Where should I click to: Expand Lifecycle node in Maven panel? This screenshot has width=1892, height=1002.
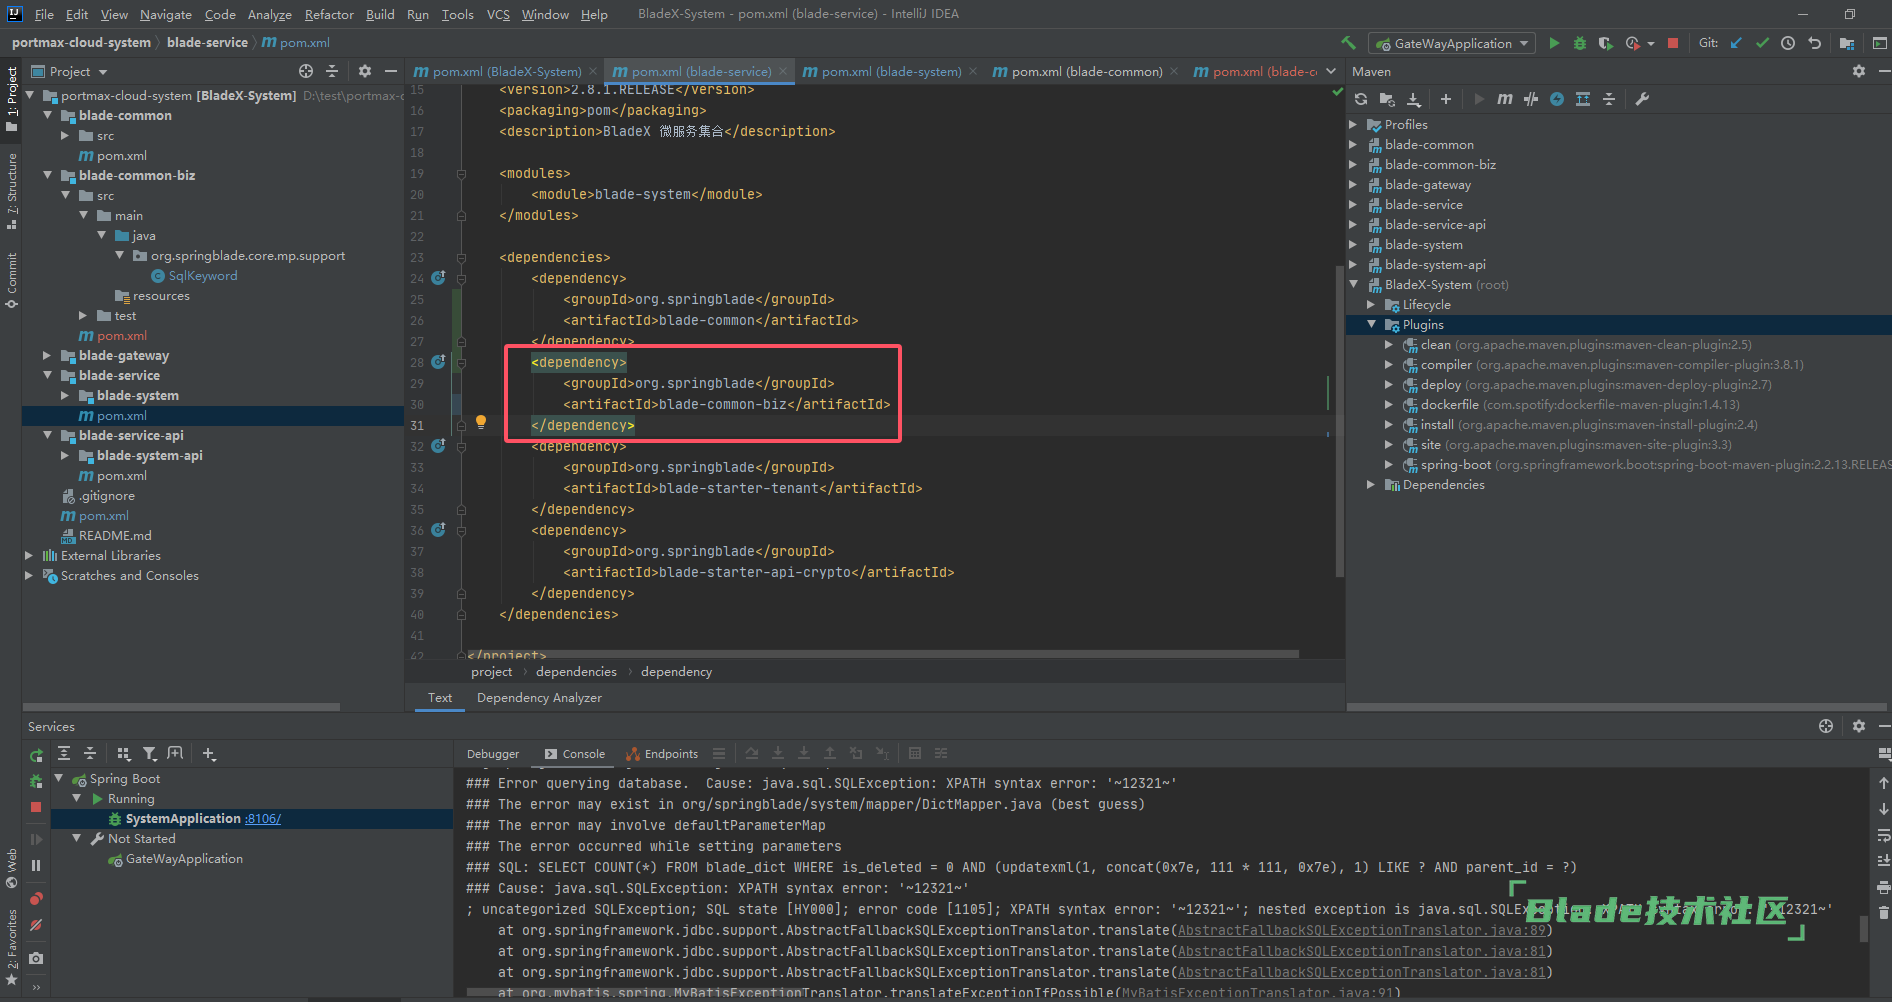click(x=1371, y=304)
